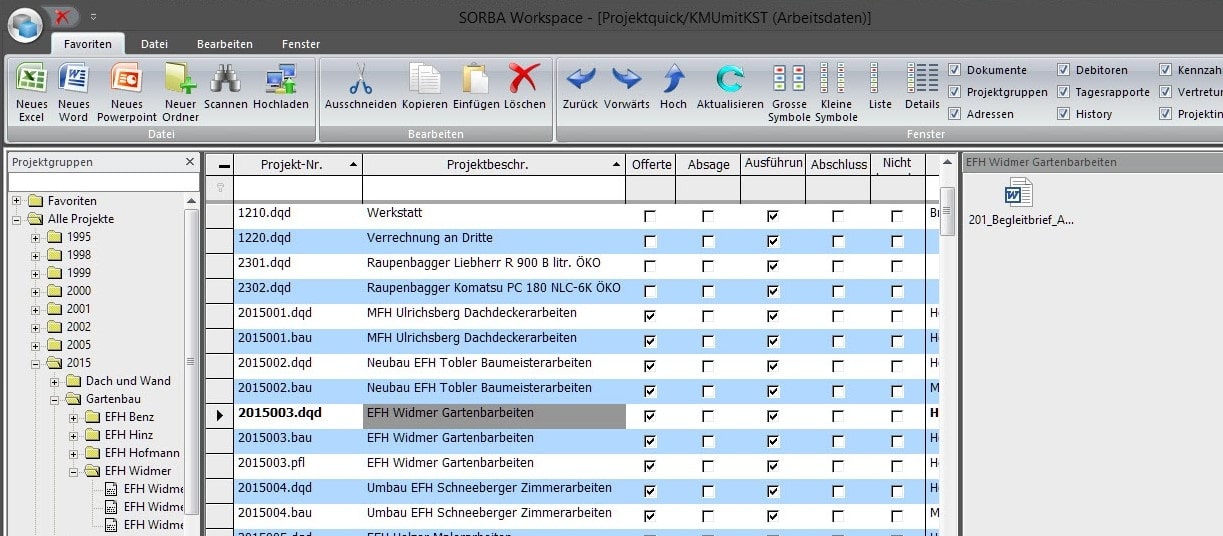Click the Projektgruppen search input field
Viewport: 1223px width, 536px height.
click(104, 182)
